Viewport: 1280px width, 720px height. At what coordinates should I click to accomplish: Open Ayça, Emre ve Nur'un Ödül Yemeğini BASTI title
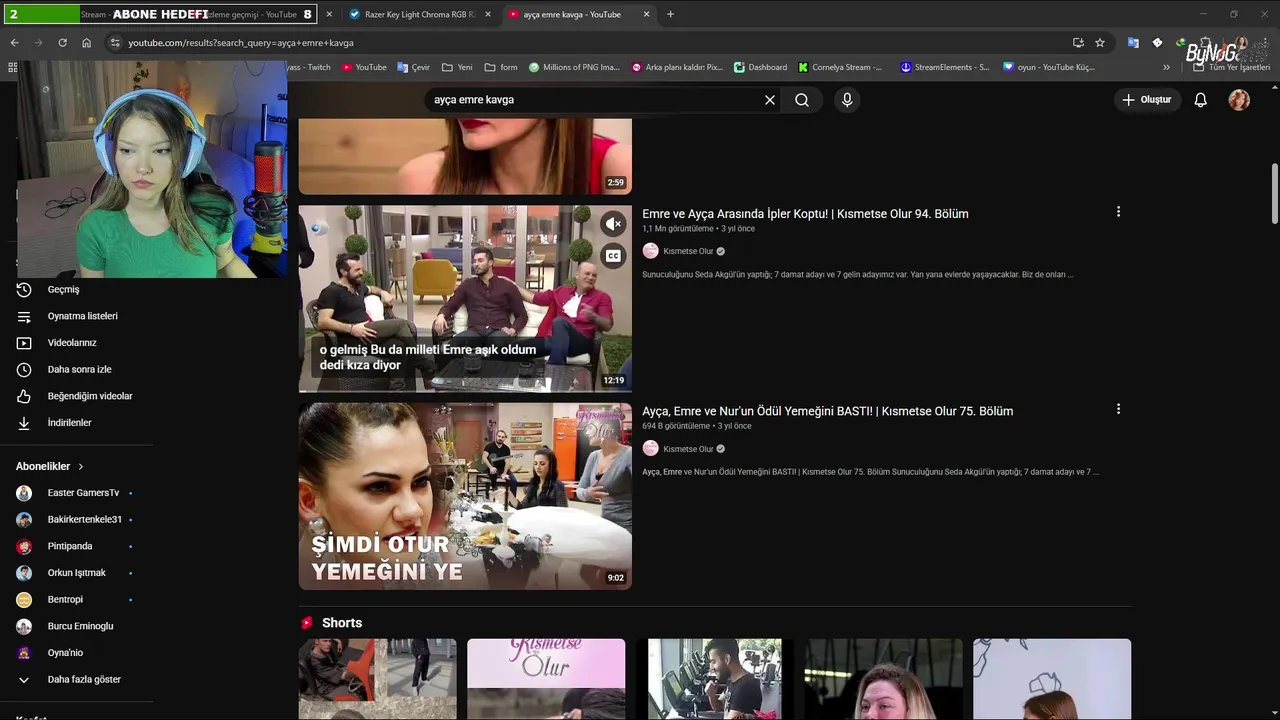pos(827,411)
